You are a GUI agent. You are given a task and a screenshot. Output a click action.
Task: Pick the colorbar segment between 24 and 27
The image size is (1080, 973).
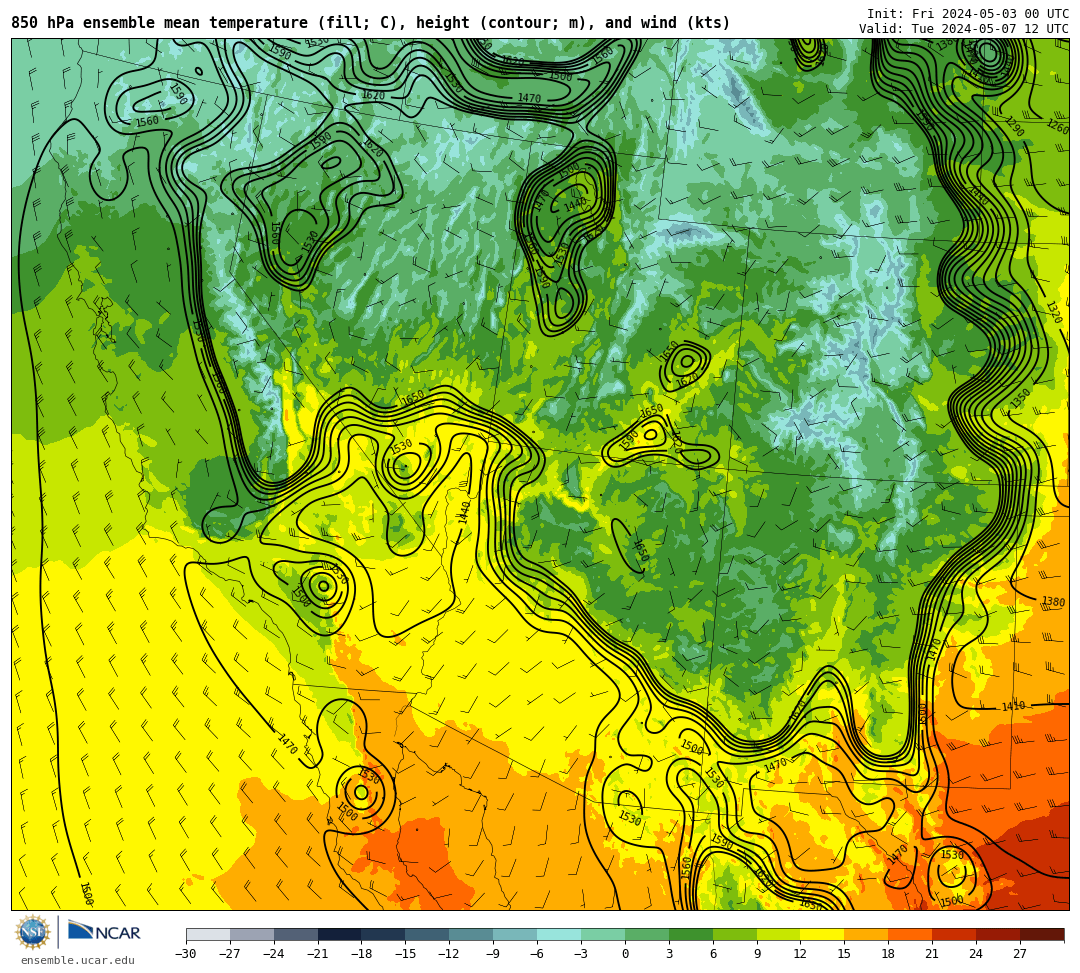click(997, 934)
